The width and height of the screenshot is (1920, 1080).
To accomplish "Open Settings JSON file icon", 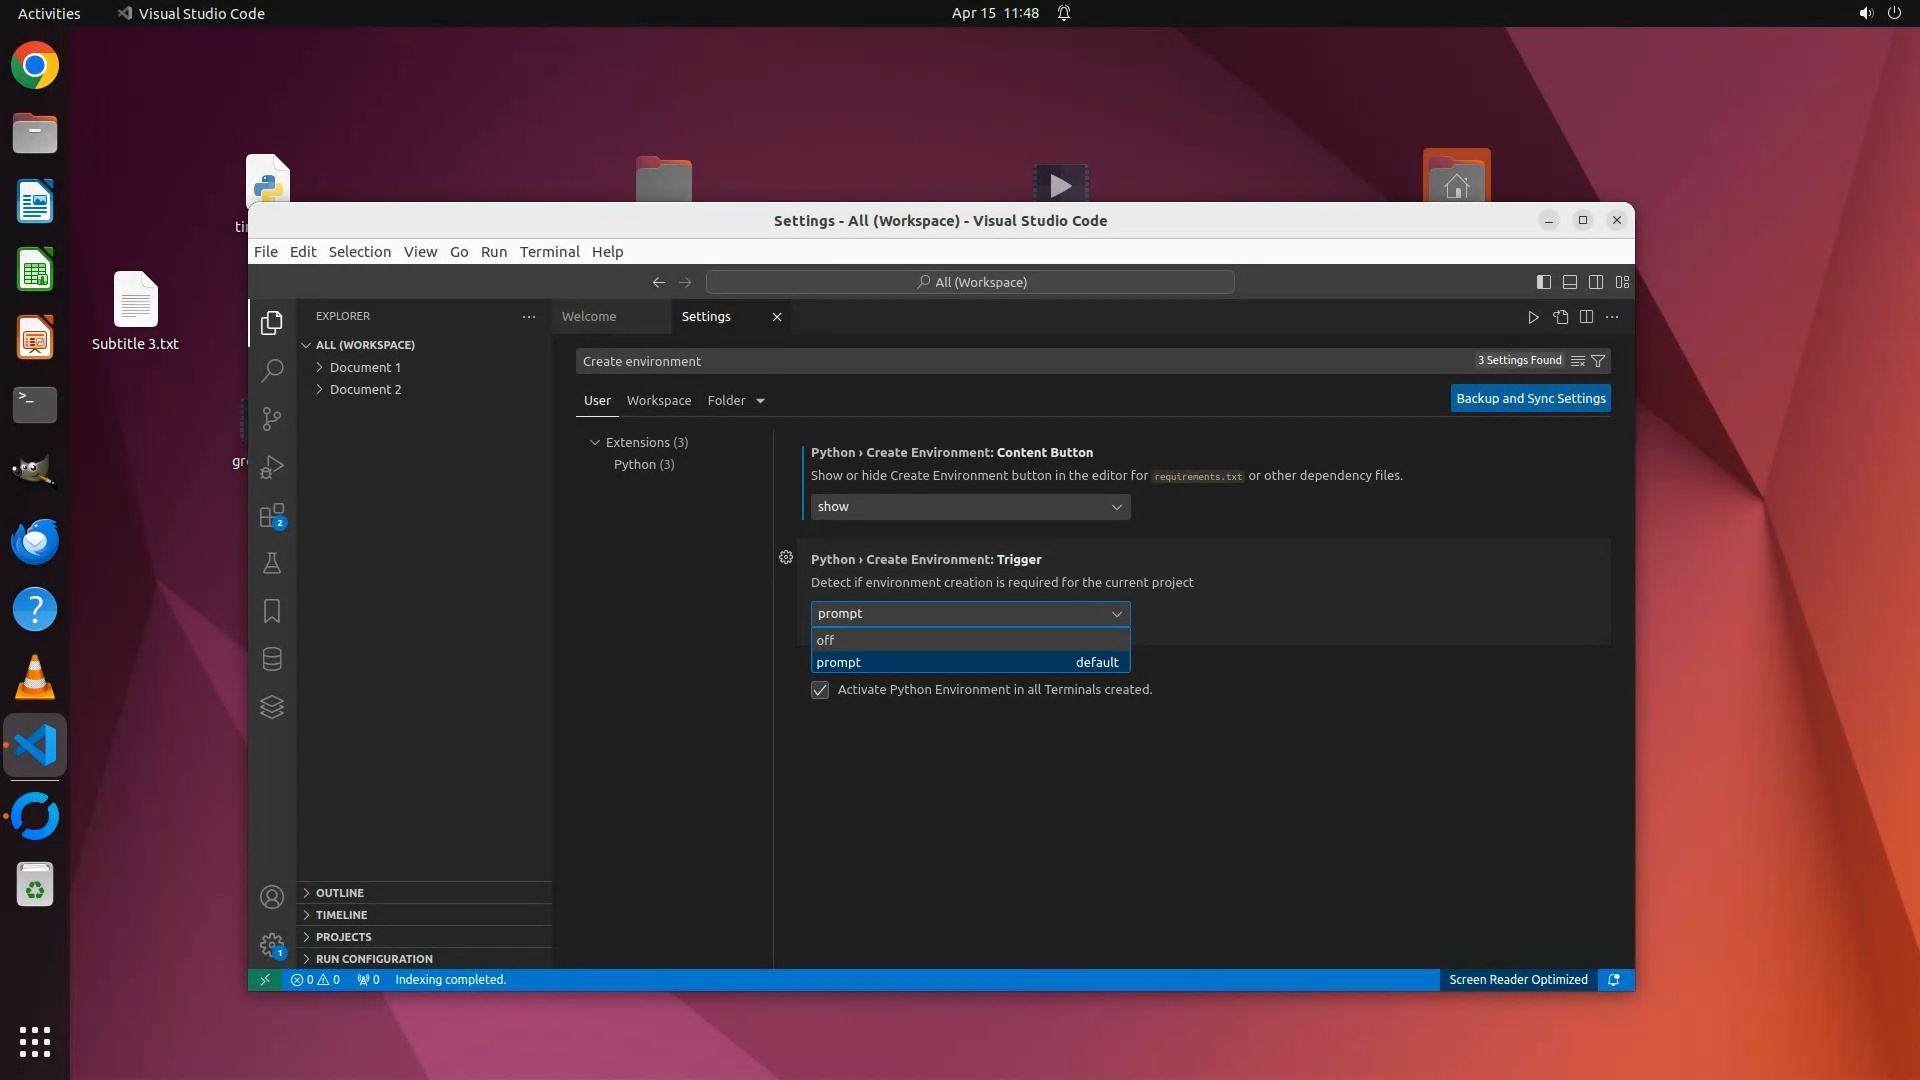I will click(x=1560, y=317).
